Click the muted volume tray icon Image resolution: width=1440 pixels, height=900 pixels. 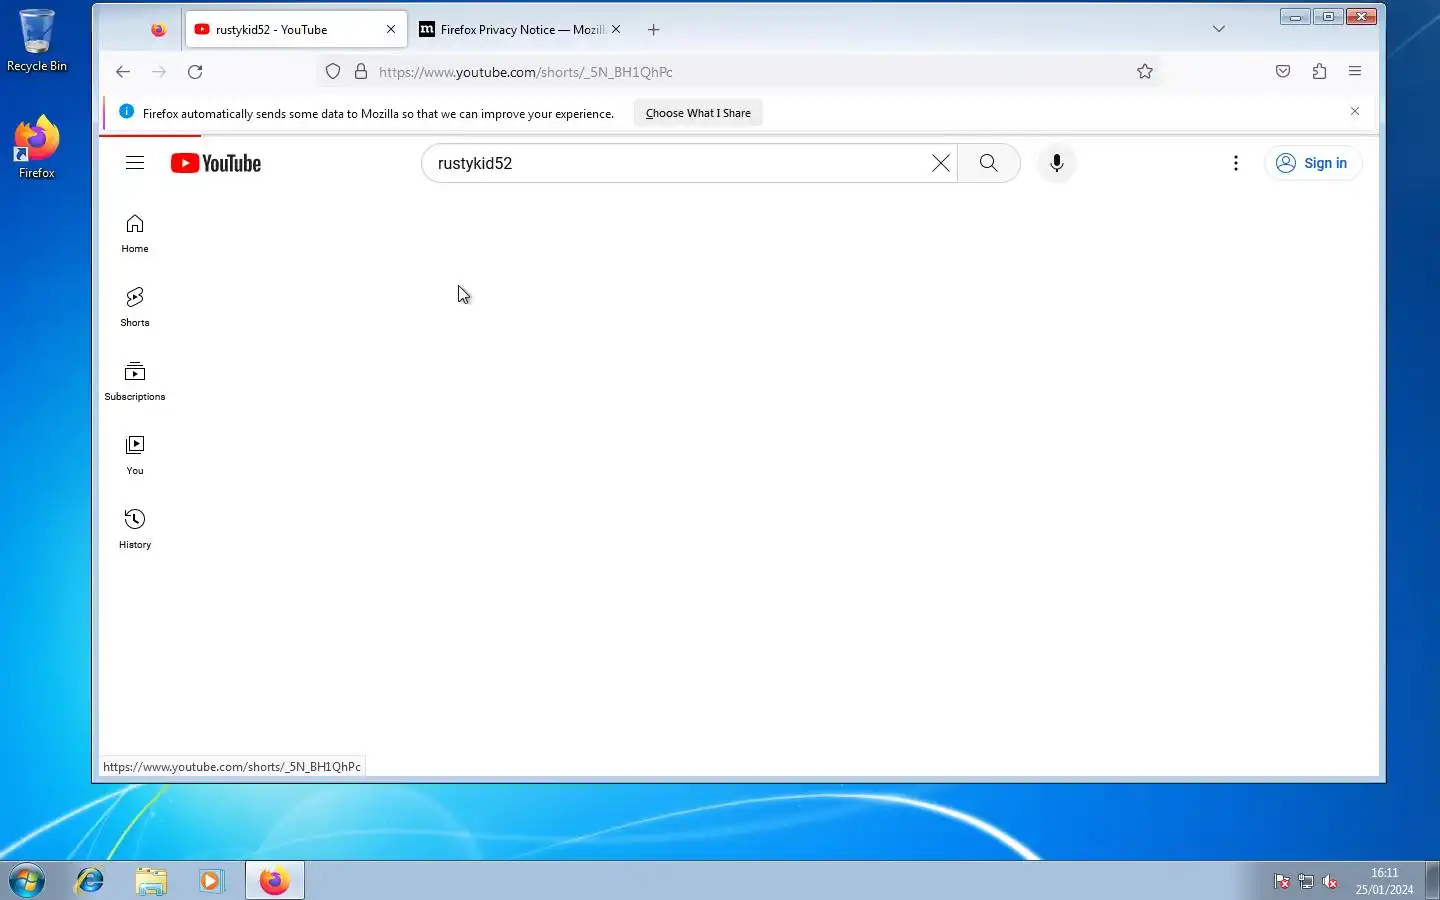1330,881
